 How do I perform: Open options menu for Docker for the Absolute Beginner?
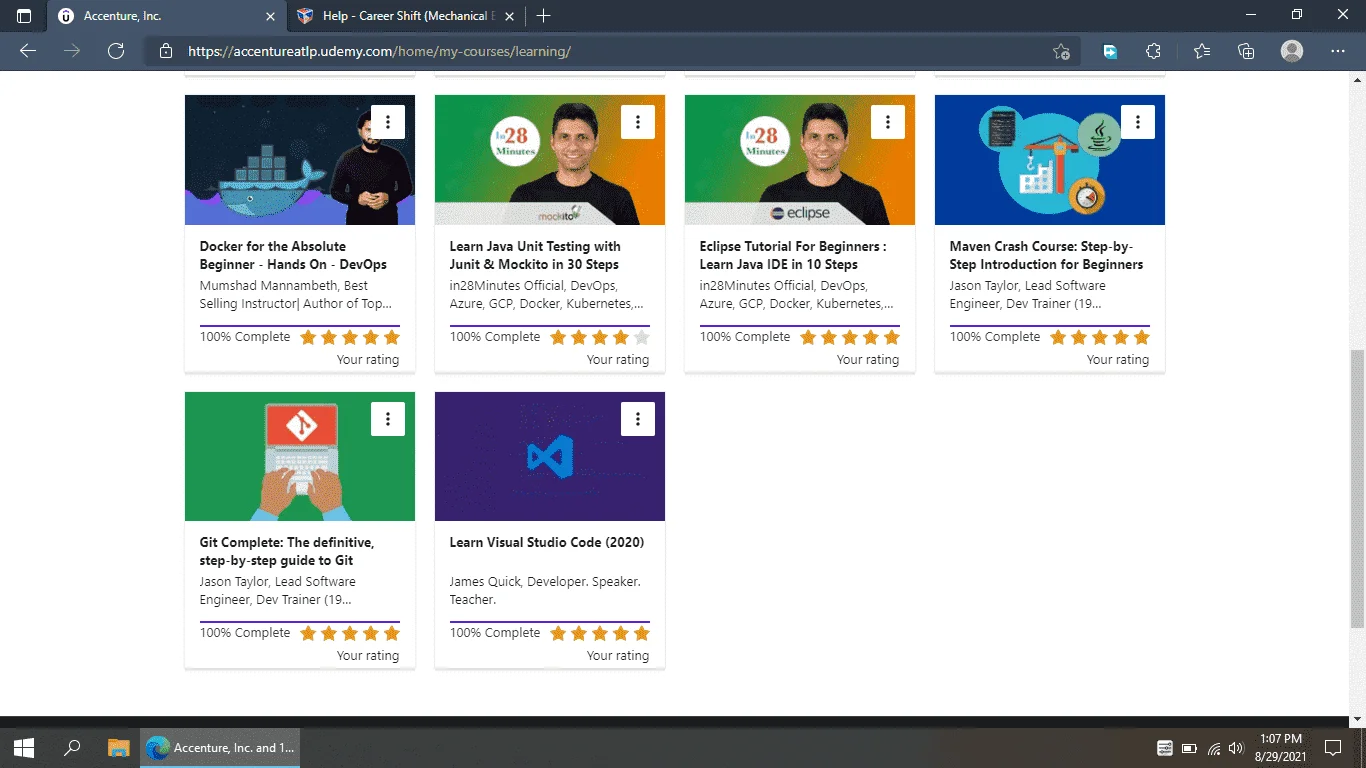tap(388, 122)
